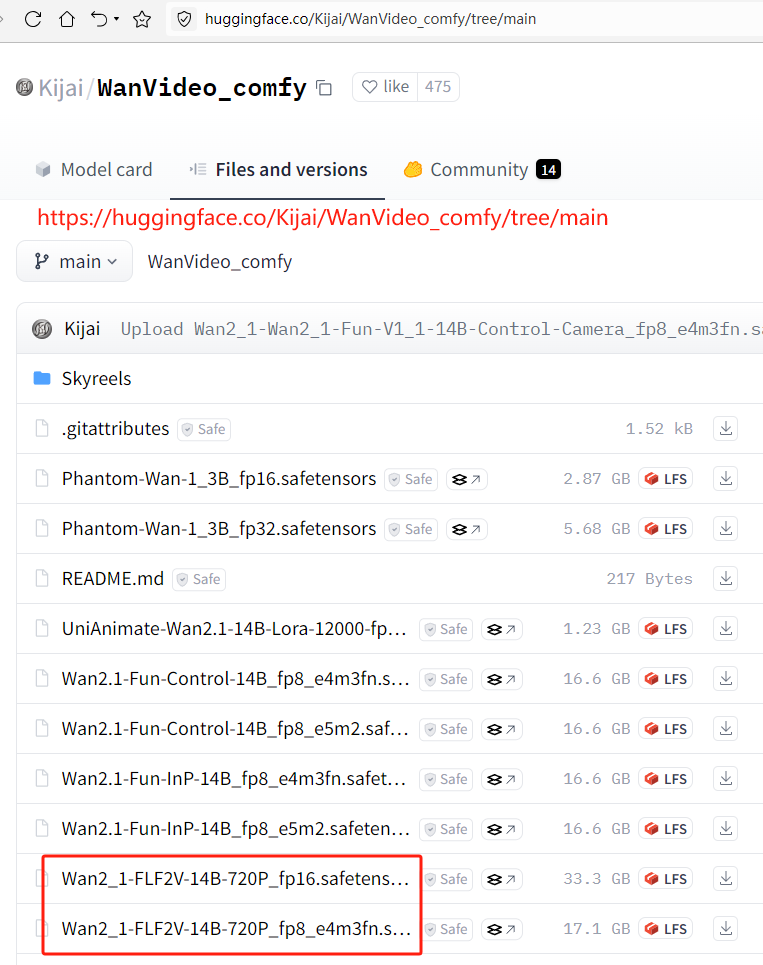Open Wan2.1-Fun-Control-14B_fp8_e4m3fn file
Viewport: 763px width, 965px height.
[x=235, y=679]
